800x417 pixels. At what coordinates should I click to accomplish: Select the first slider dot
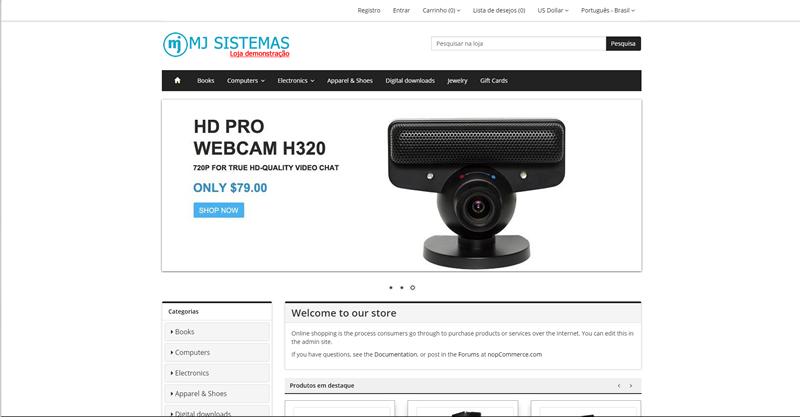point(391,287)
